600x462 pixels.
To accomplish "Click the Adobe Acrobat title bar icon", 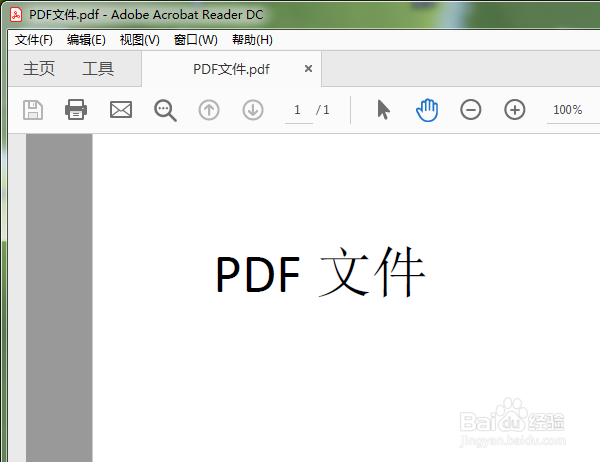I will point(16,15).
